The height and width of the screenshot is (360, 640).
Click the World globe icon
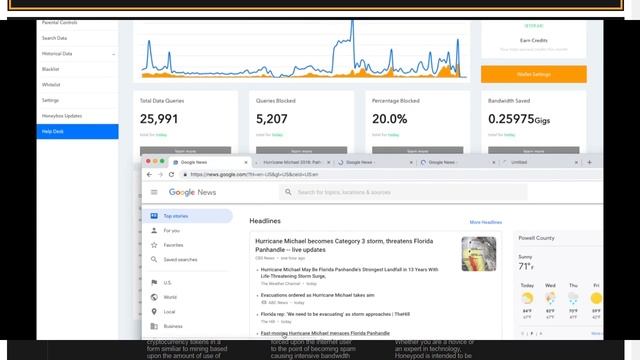[x=154, y=297]
